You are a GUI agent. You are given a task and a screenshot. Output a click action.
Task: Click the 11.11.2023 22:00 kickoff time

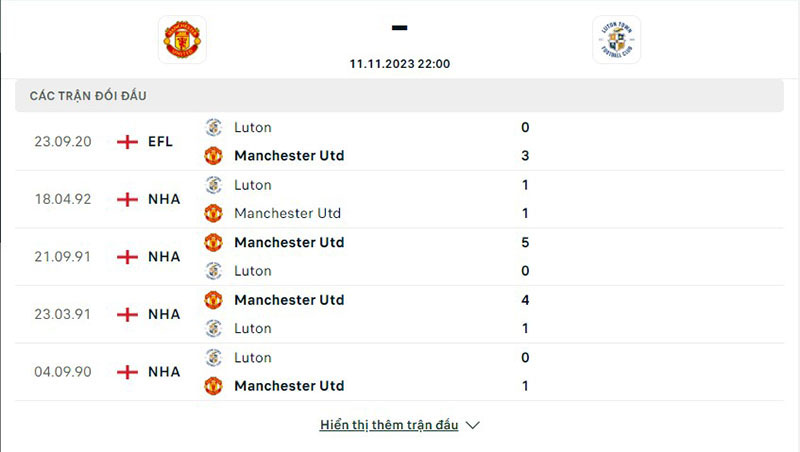click(400, 64)
